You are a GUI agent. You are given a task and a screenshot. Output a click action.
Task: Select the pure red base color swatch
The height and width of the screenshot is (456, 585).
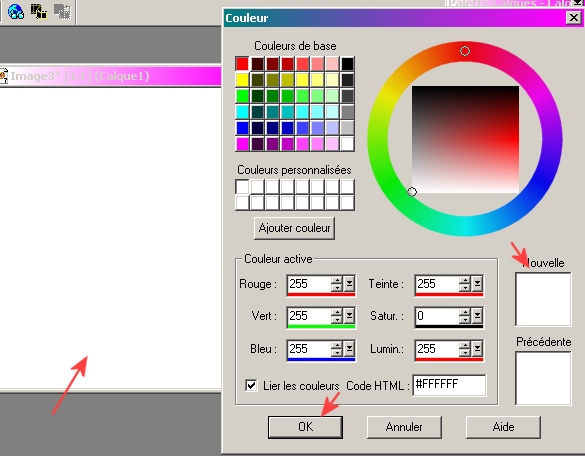click(242, 64)
